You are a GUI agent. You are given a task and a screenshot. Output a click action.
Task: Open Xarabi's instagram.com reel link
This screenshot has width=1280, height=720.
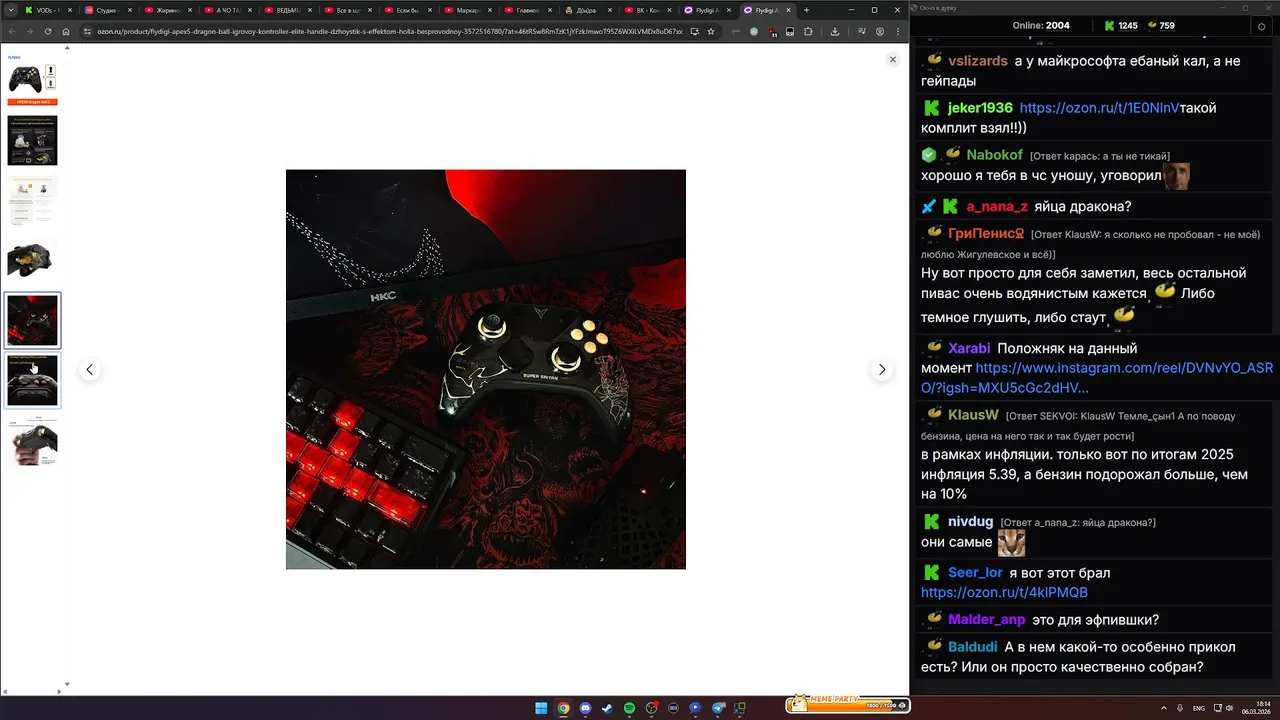coord(1097,378)
